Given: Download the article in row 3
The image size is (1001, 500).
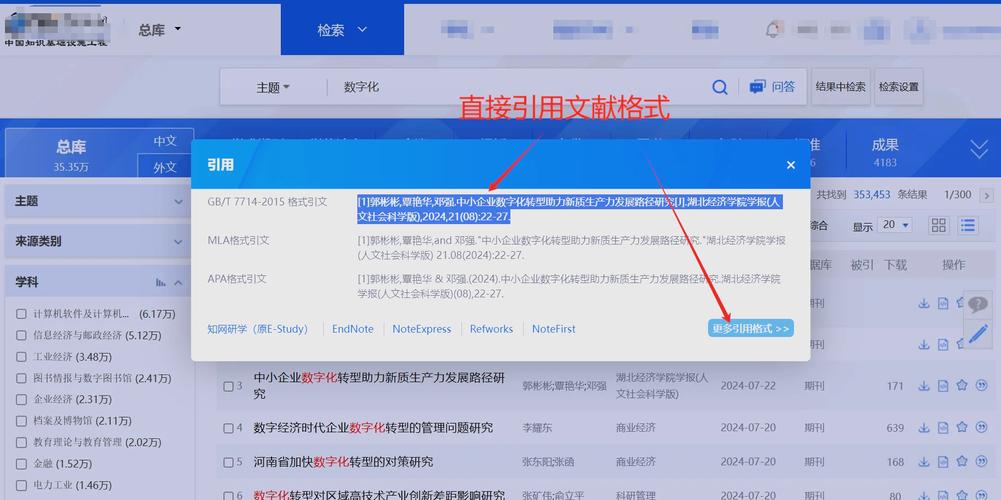Looking at the screenshot, I should [923, 386].
